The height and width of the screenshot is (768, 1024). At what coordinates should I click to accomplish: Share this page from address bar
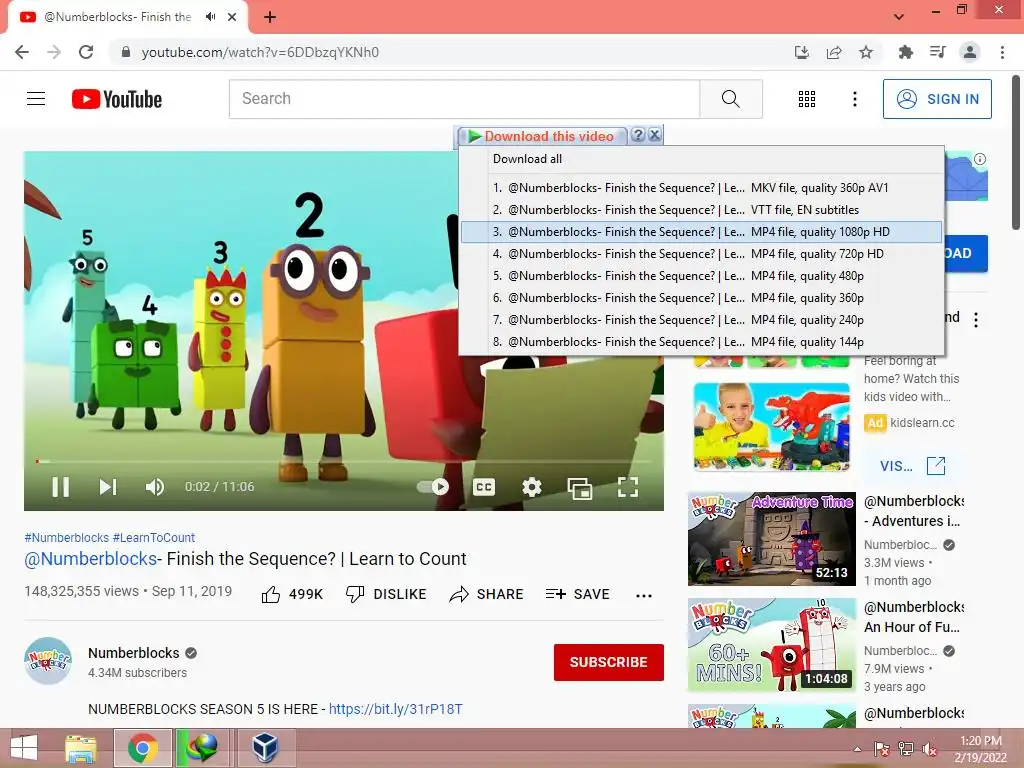click(834, 52)
